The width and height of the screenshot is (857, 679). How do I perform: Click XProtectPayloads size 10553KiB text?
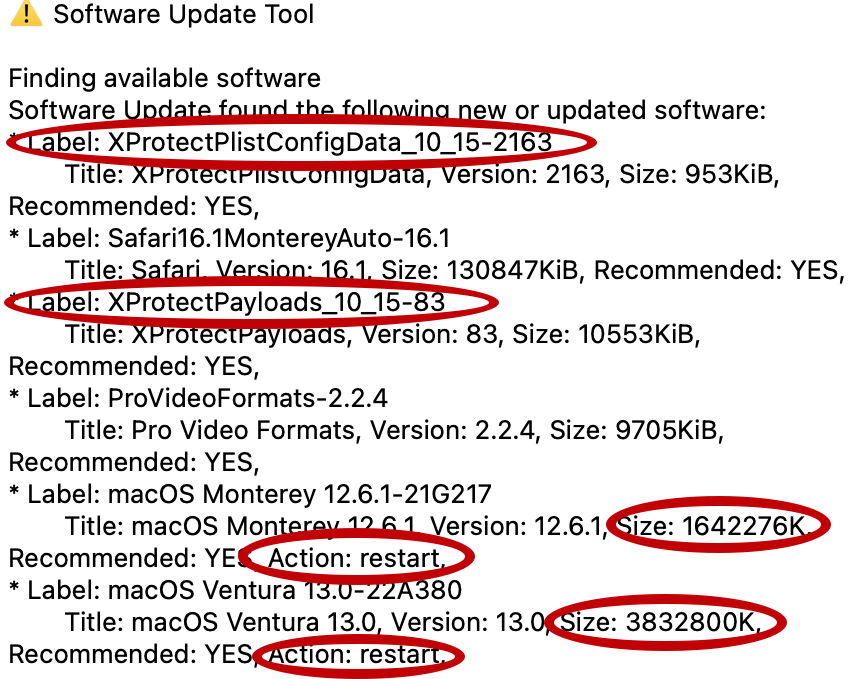(606, 334)
